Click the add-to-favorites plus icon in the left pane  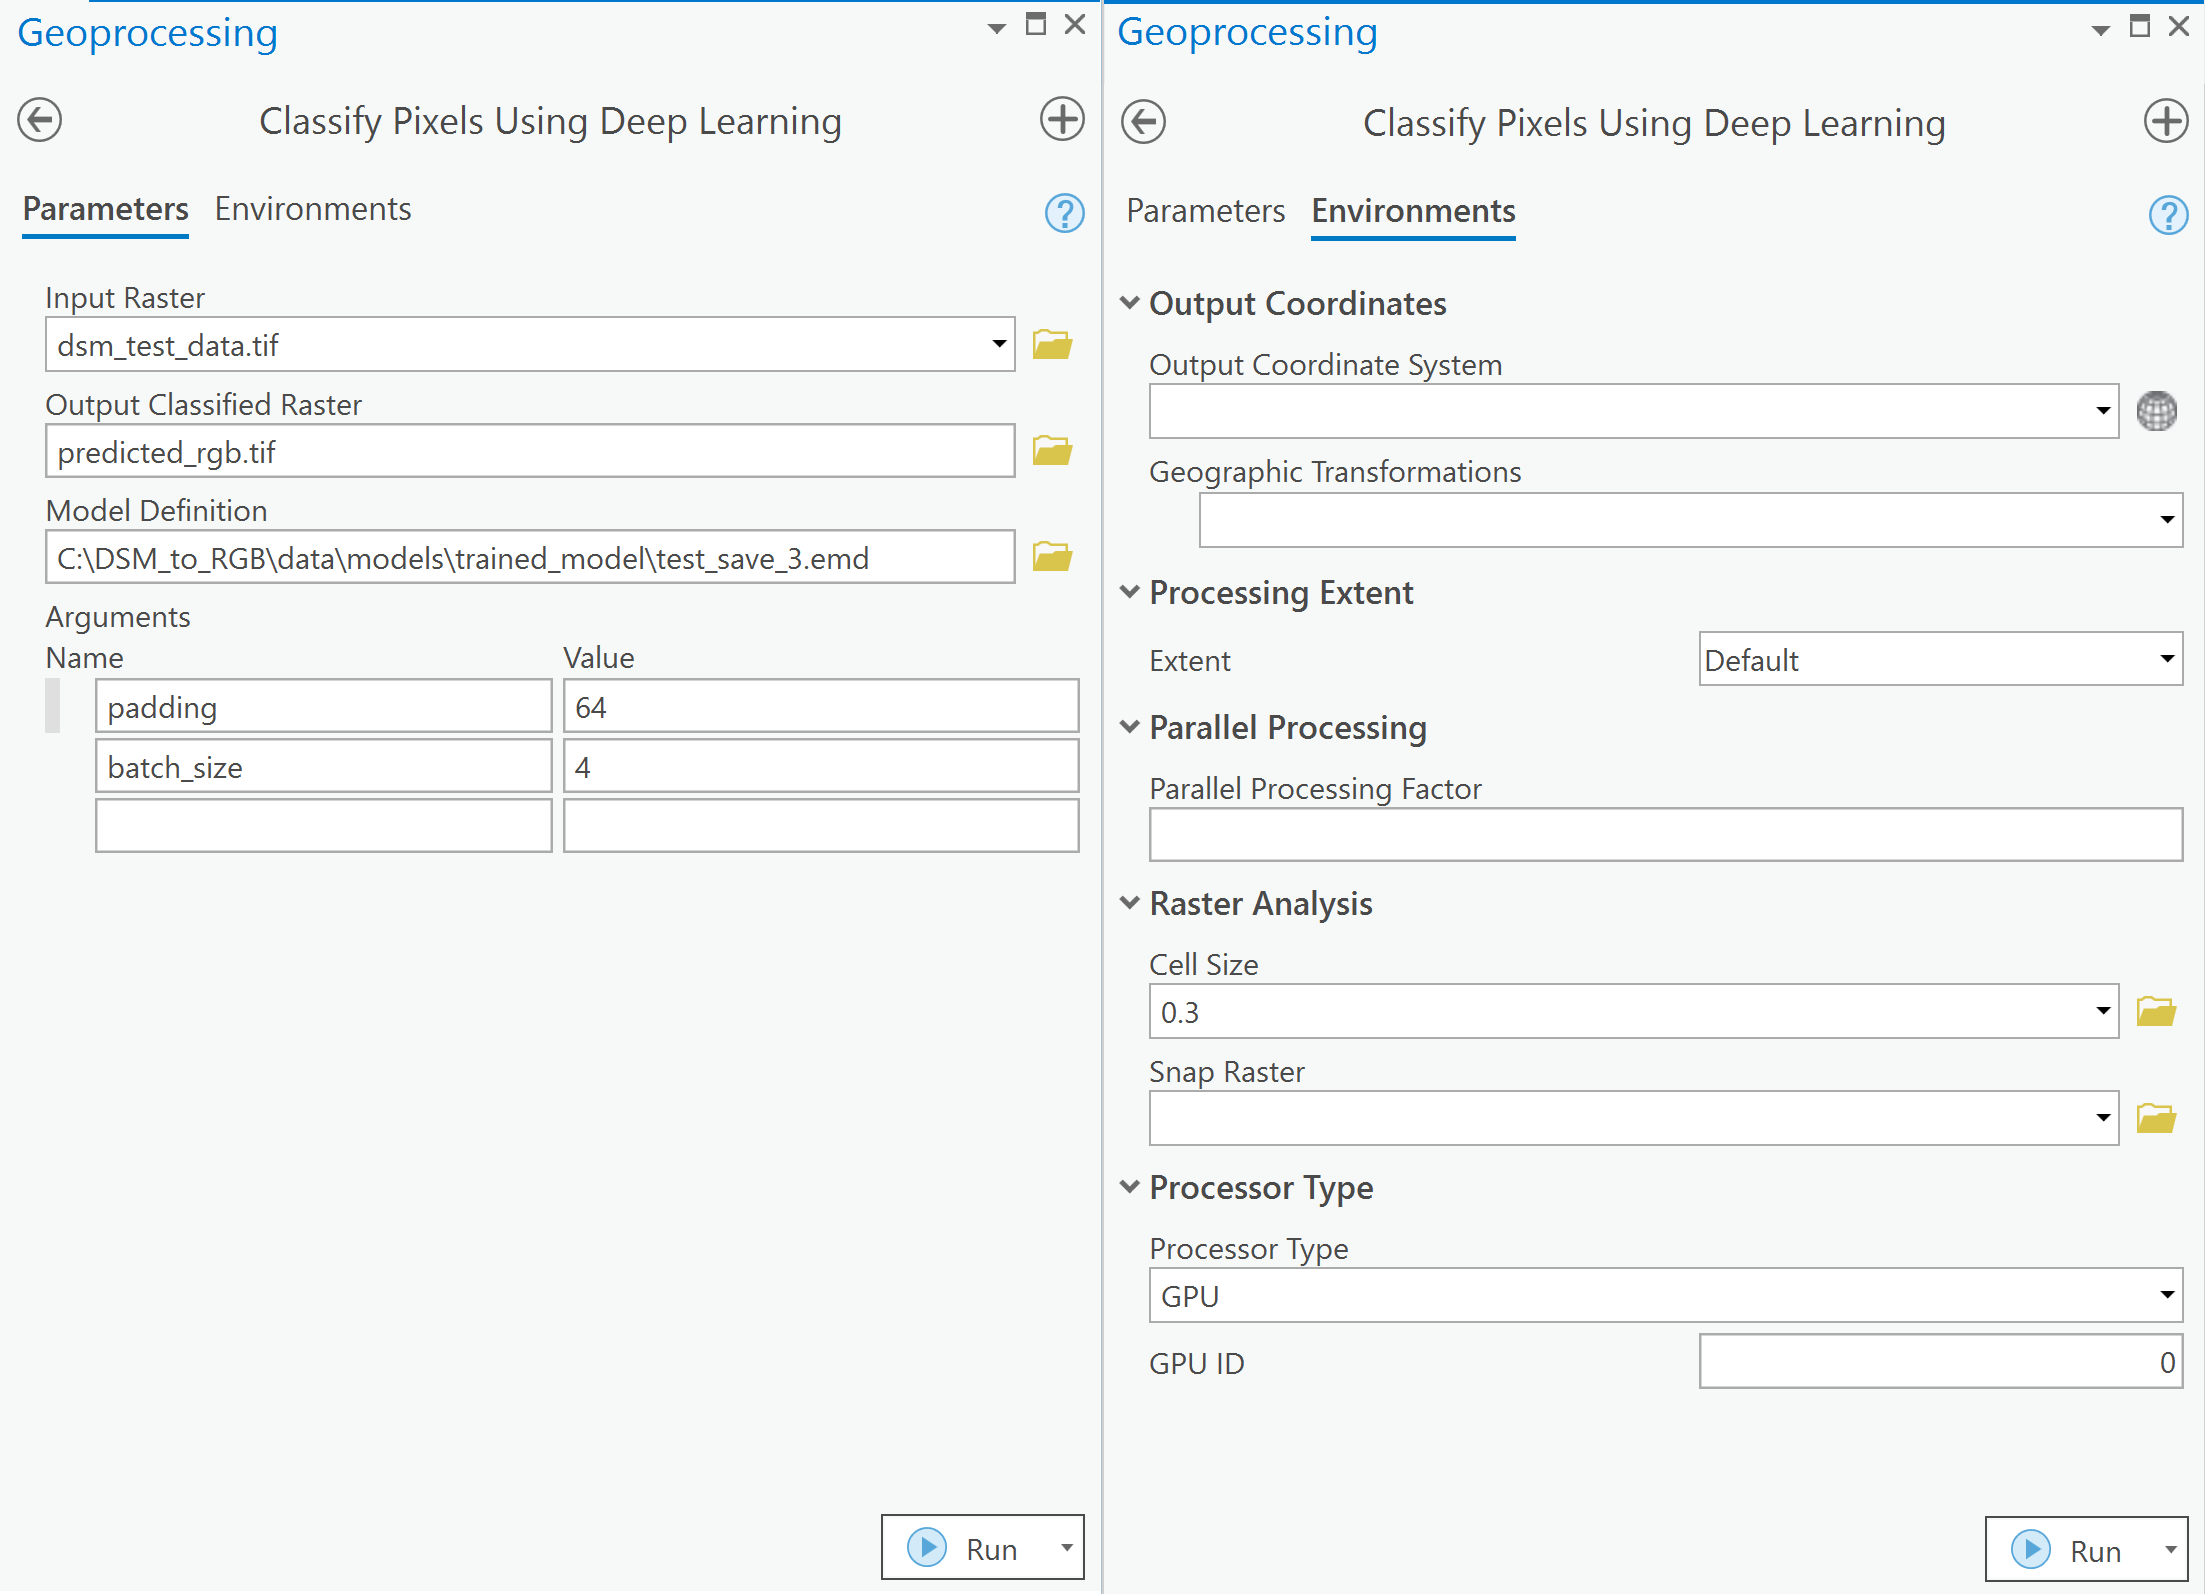click(x=1061, y=120)
